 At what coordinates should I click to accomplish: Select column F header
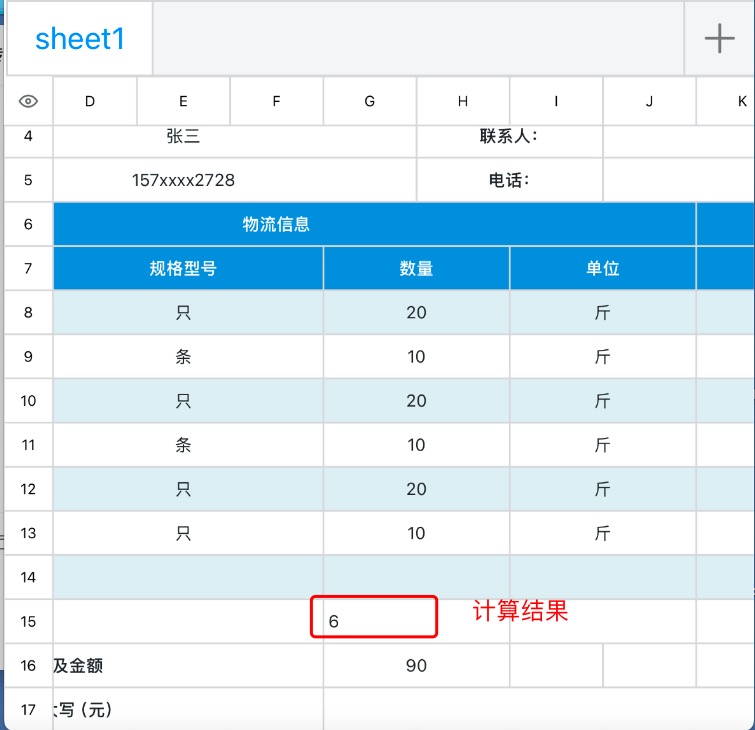277,101
